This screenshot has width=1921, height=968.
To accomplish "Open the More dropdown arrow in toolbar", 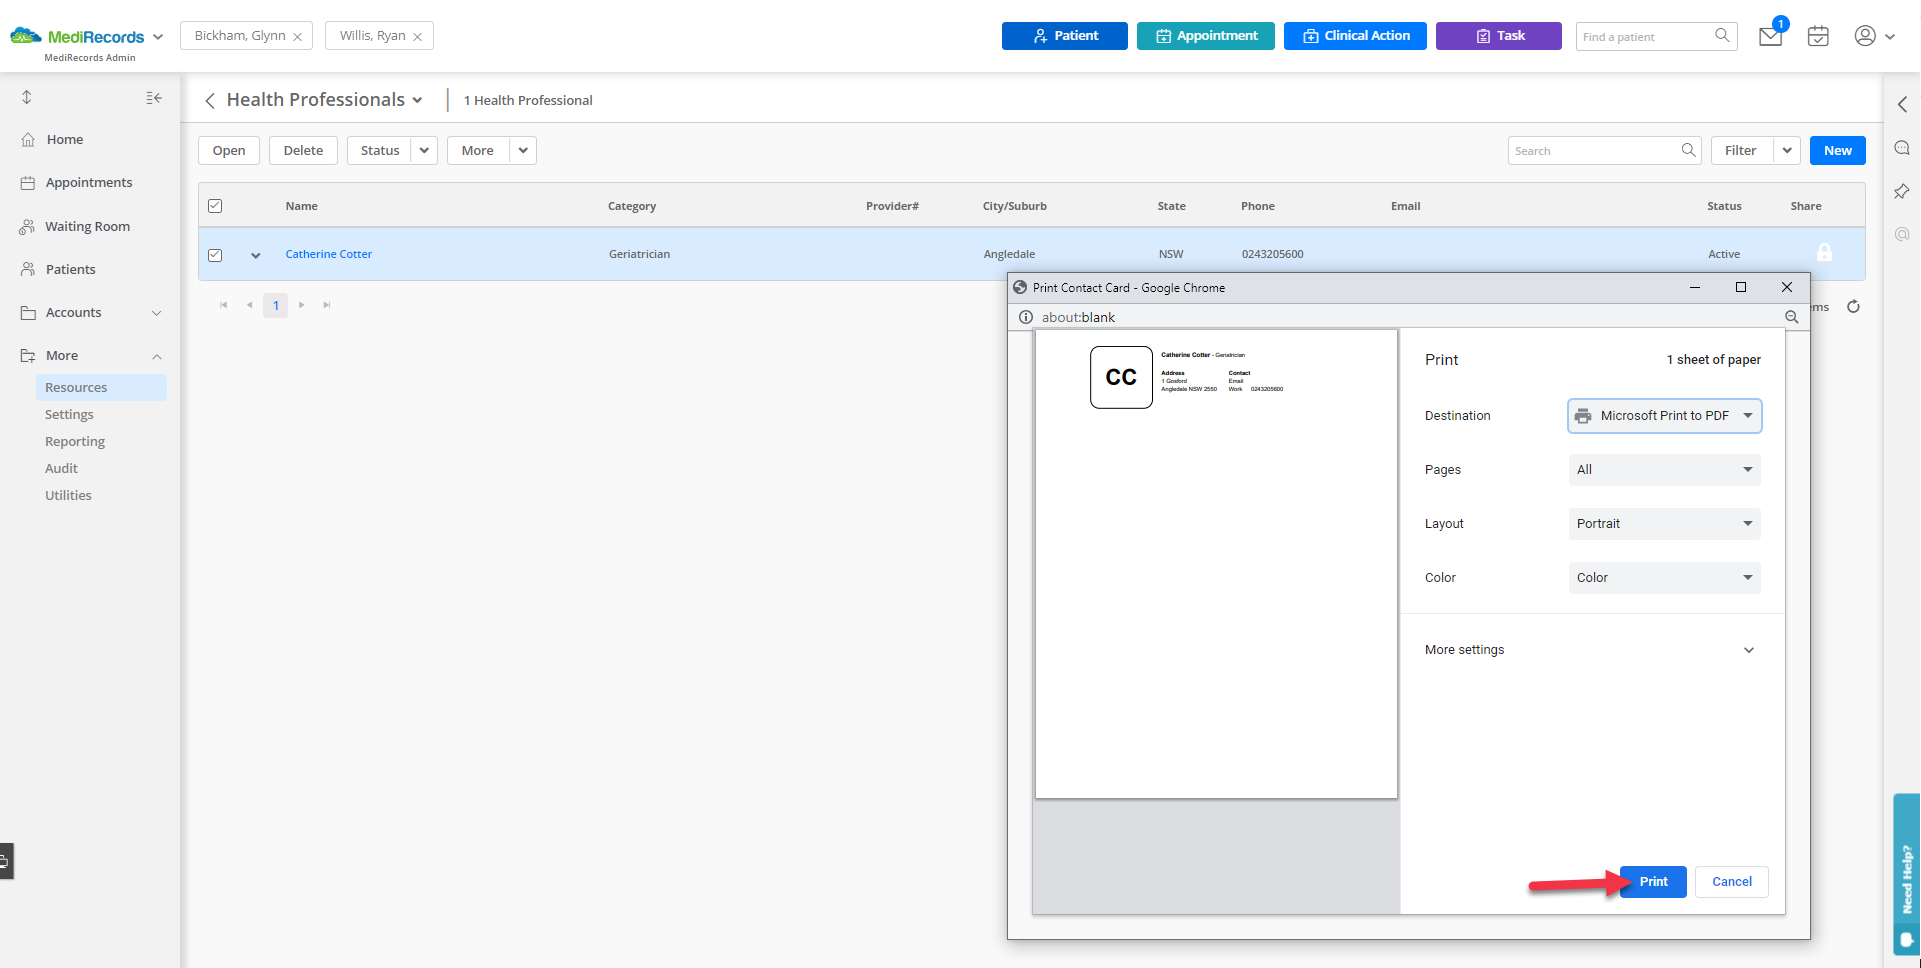I will pyautogui.click(x=523, y=150).
